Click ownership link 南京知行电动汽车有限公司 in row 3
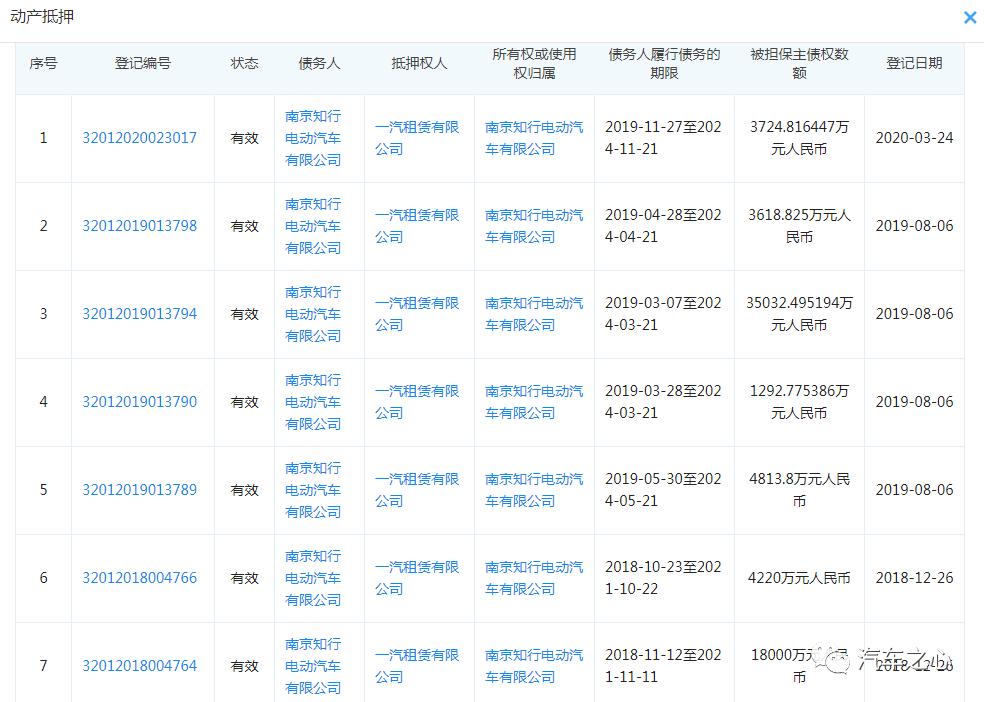The image size is (984, 702). point(534,314)
